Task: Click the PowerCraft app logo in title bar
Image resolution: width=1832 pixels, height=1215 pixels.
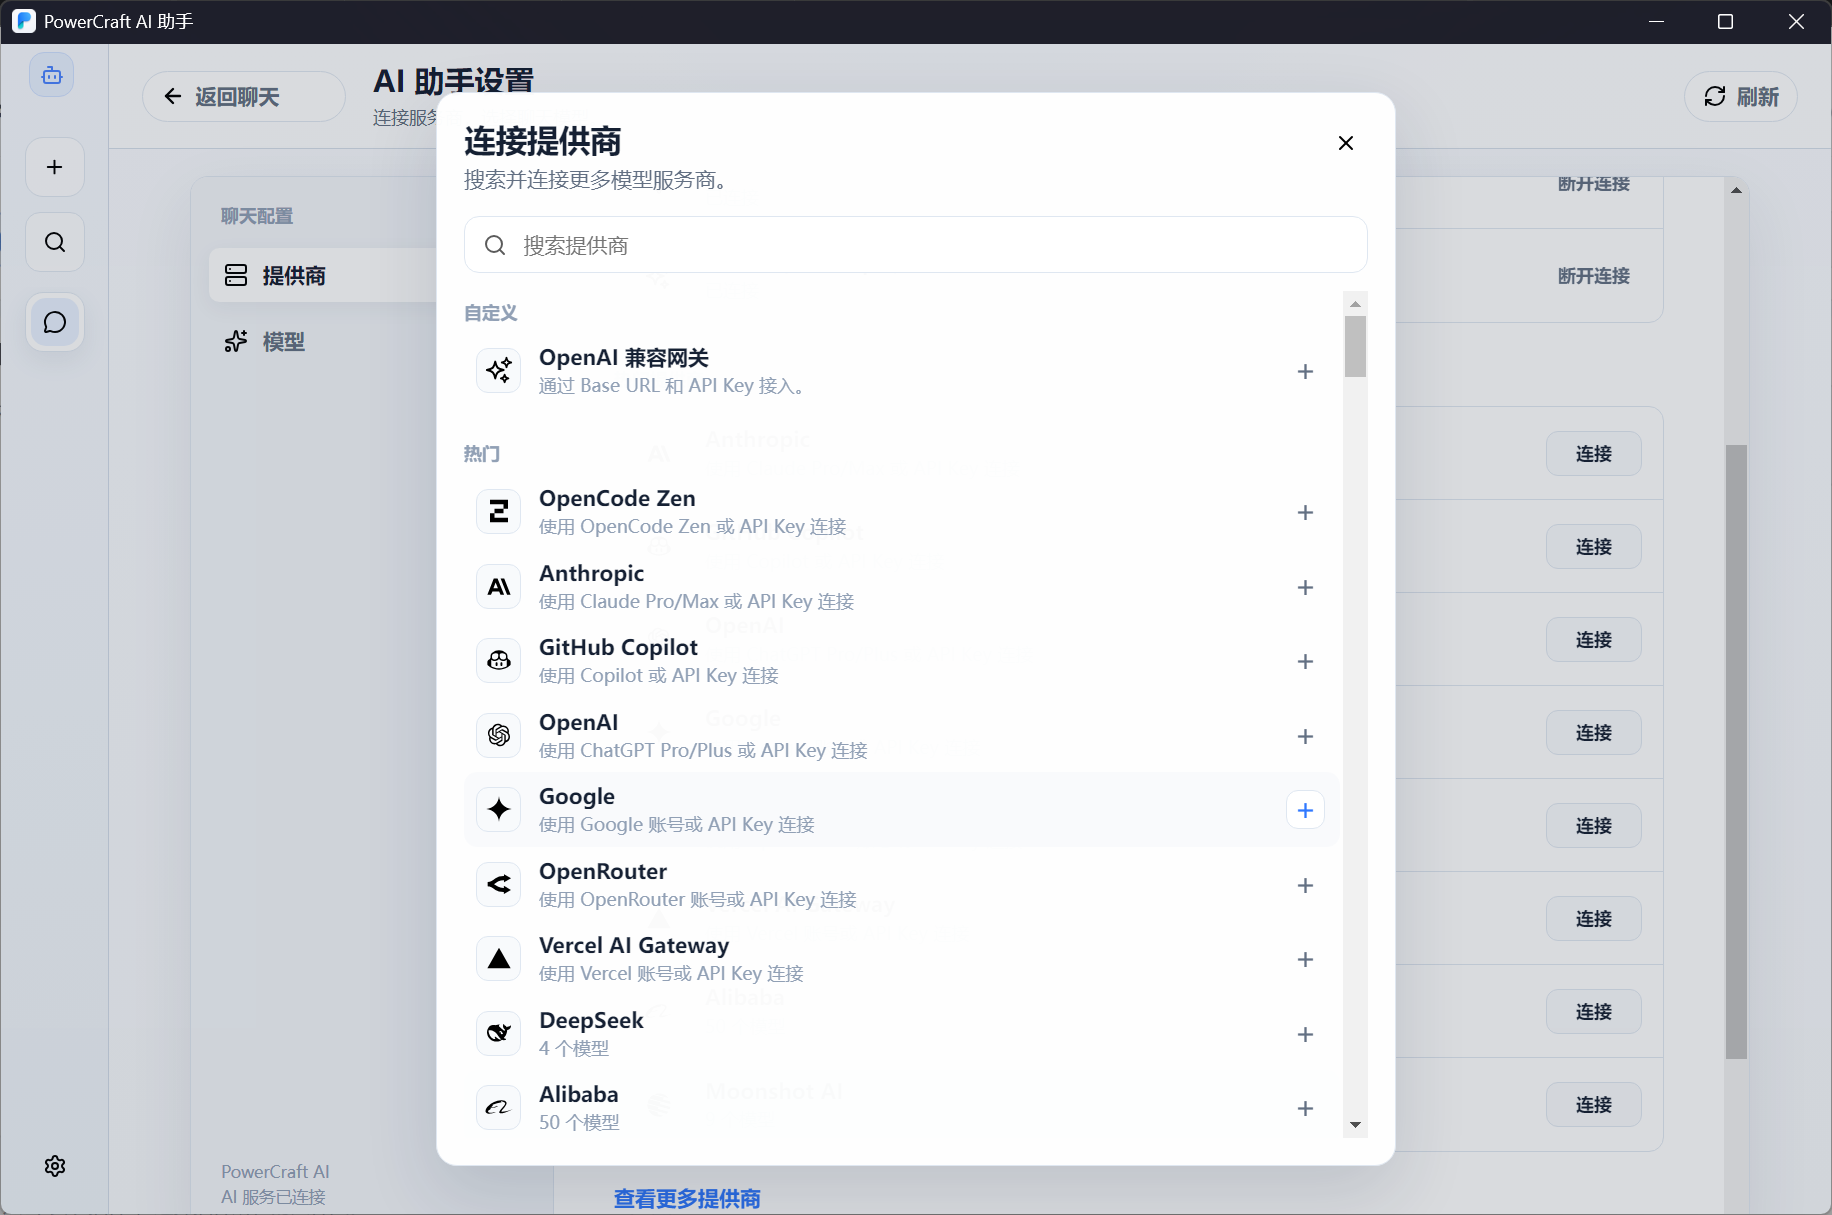Action: coord(24,21)
